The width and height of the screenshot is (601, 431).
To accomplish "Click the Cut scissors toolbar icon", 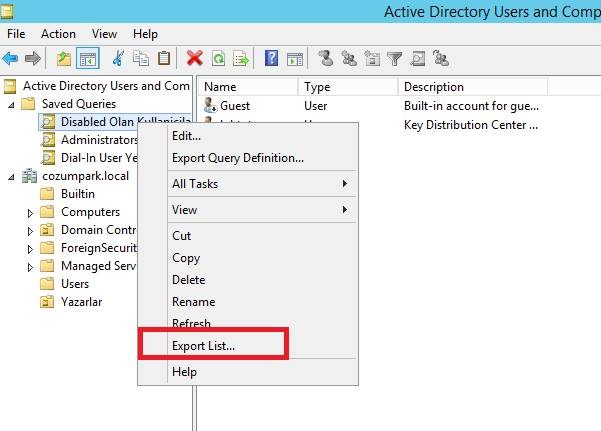I will coord(118,59).
